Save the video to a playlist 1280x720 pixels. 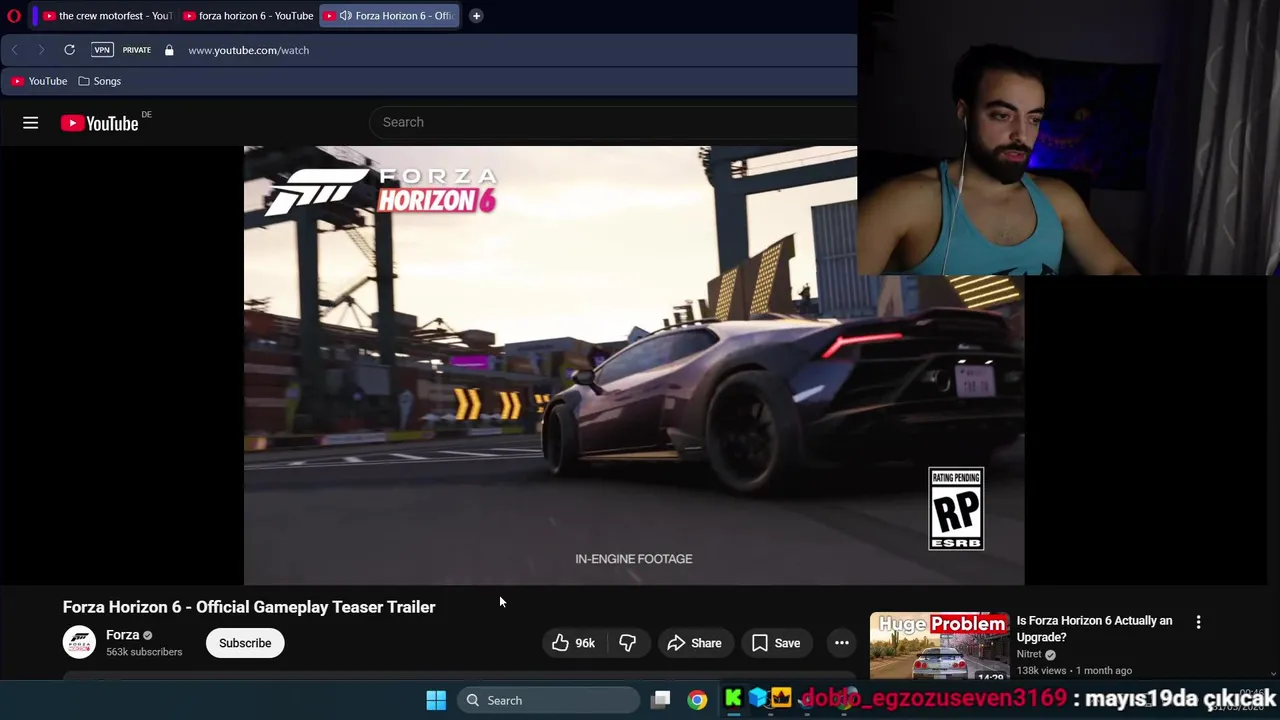(776, 643)
